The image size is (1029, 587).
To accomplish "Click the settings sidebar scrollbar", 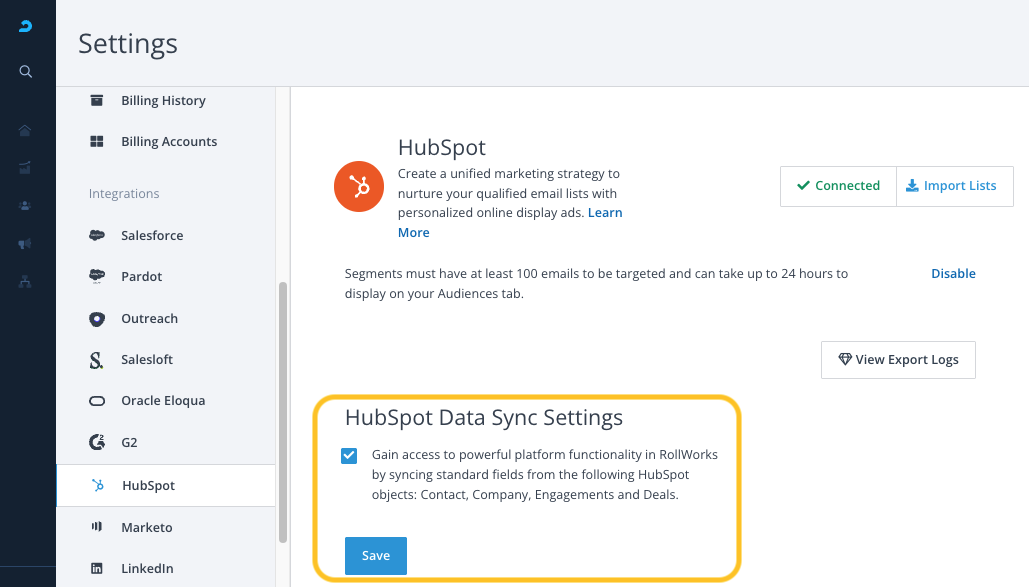I will click(283, 410).
